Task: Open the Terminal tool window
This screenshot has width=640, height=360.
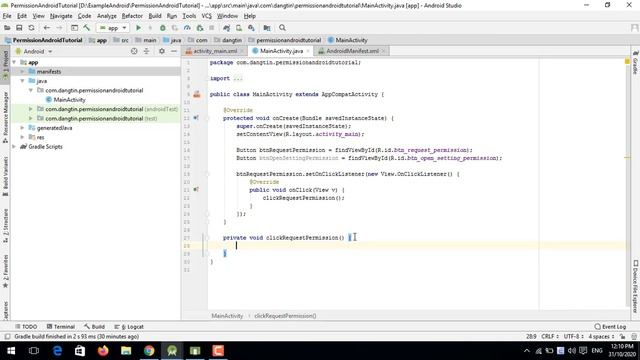Action: [x=61, y=327]
